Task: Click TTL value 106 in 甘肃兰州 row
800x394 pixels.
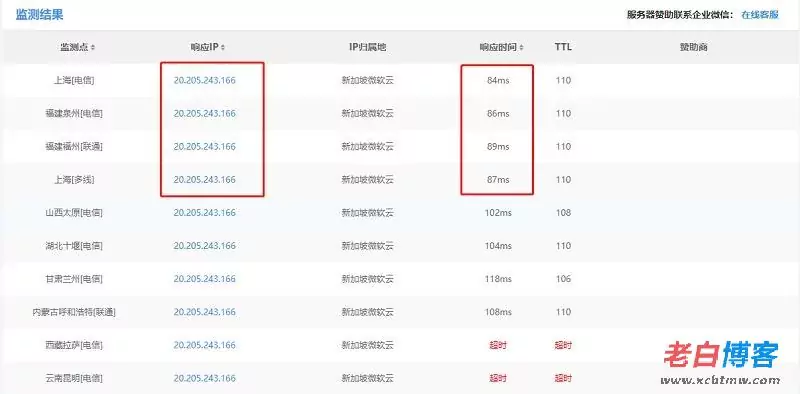Action: click(563, 279)
